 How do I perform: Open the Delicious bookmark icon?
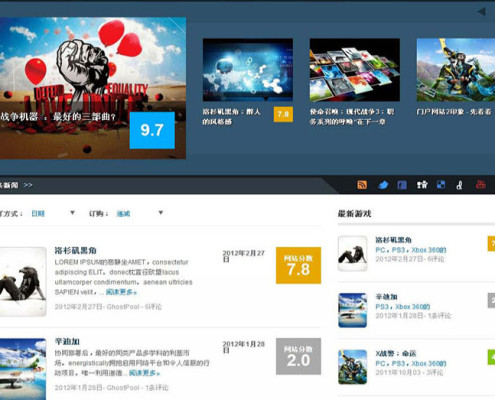coord(441,185)
